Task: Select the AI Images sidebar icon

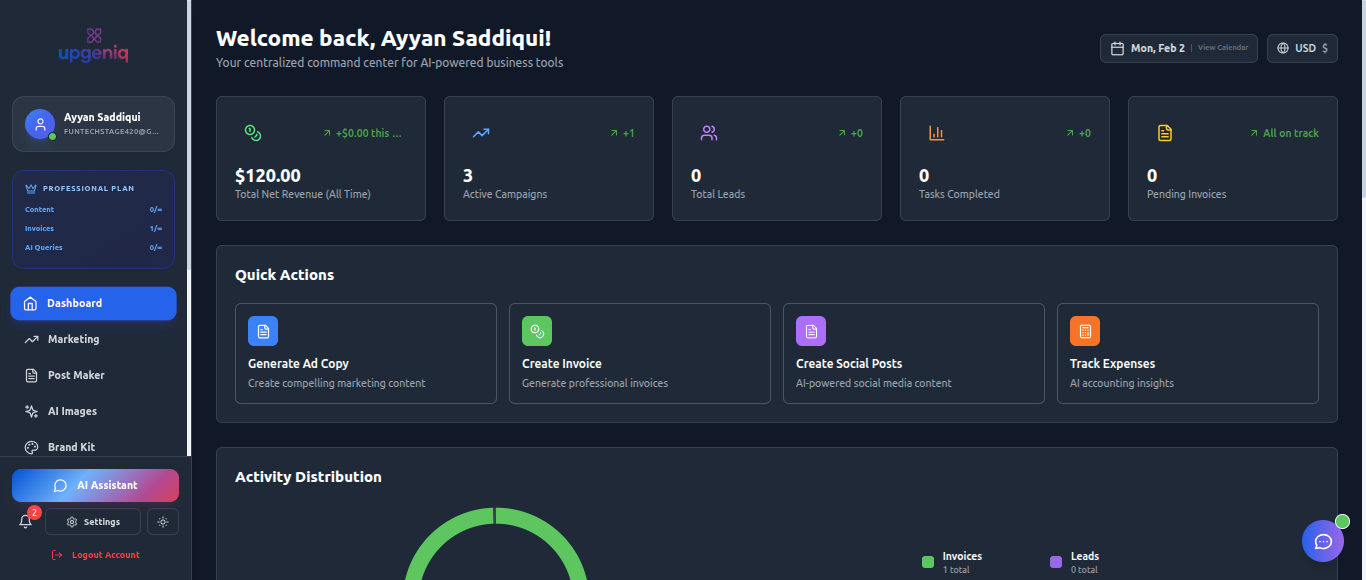Action: [x=30, y=411]
